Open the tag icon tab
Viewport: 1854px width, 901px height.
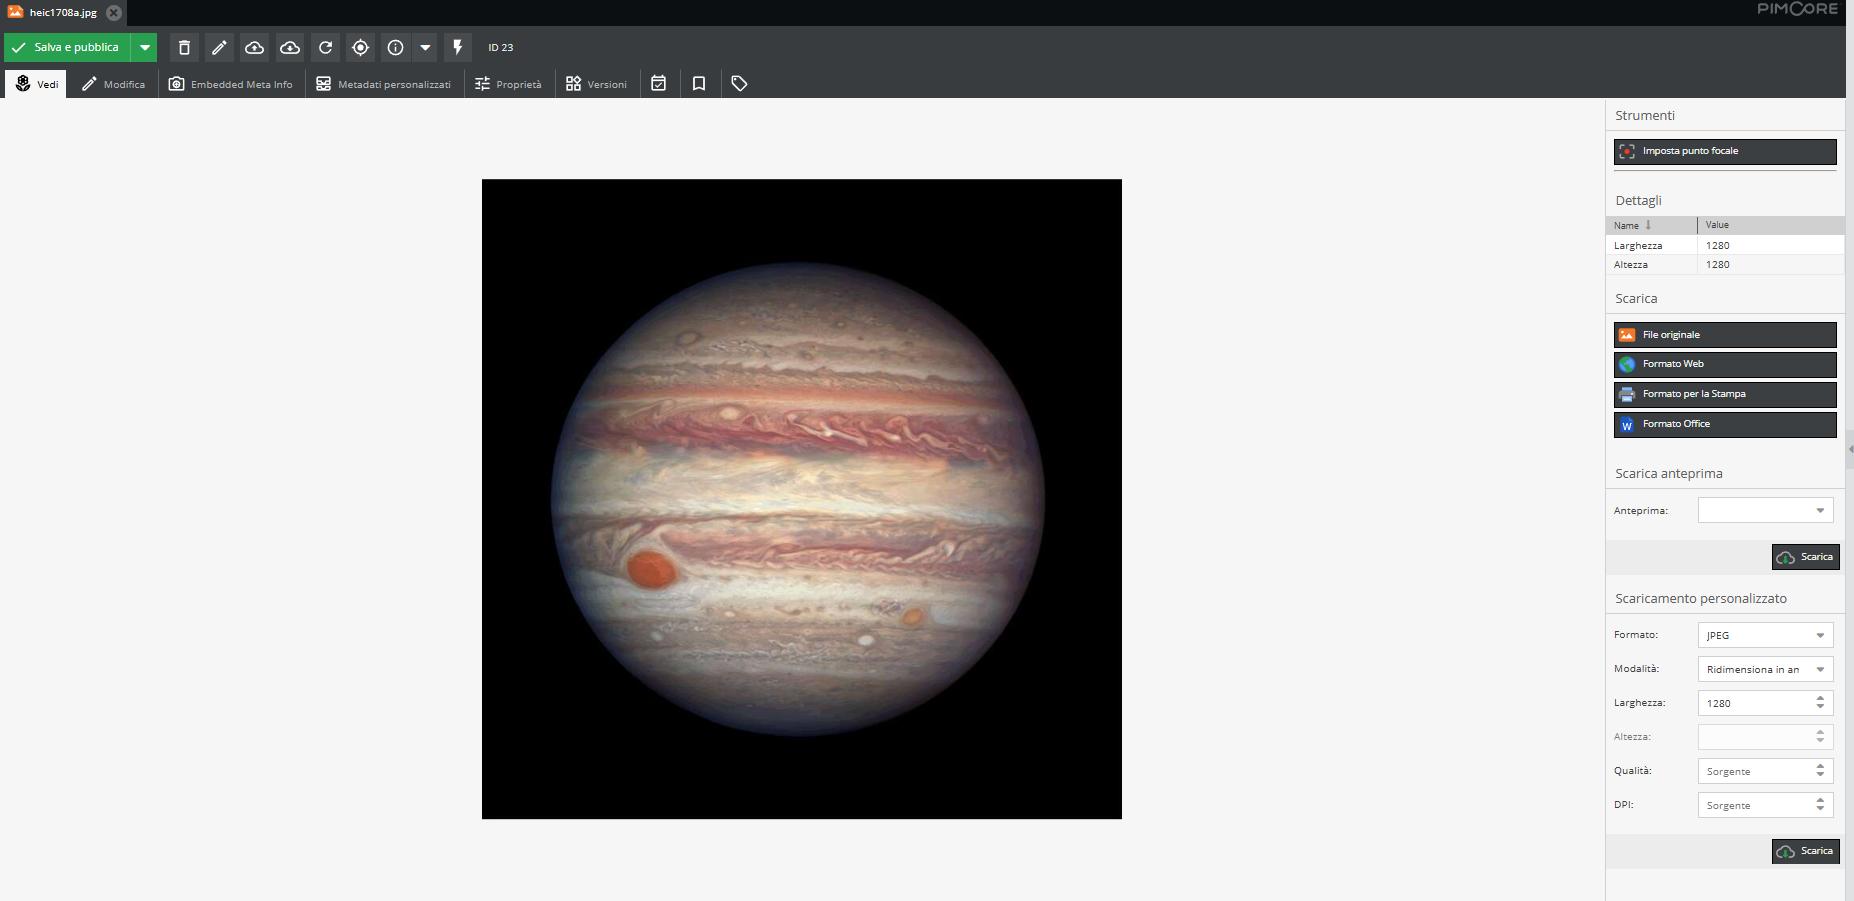pos(739,84)
